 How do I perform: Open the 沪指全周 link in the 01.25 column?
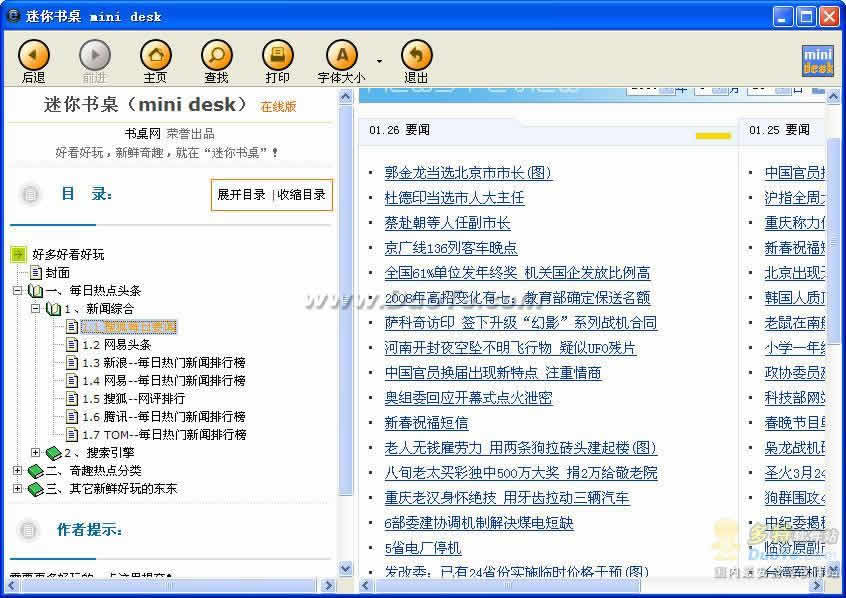click(795, 198)
